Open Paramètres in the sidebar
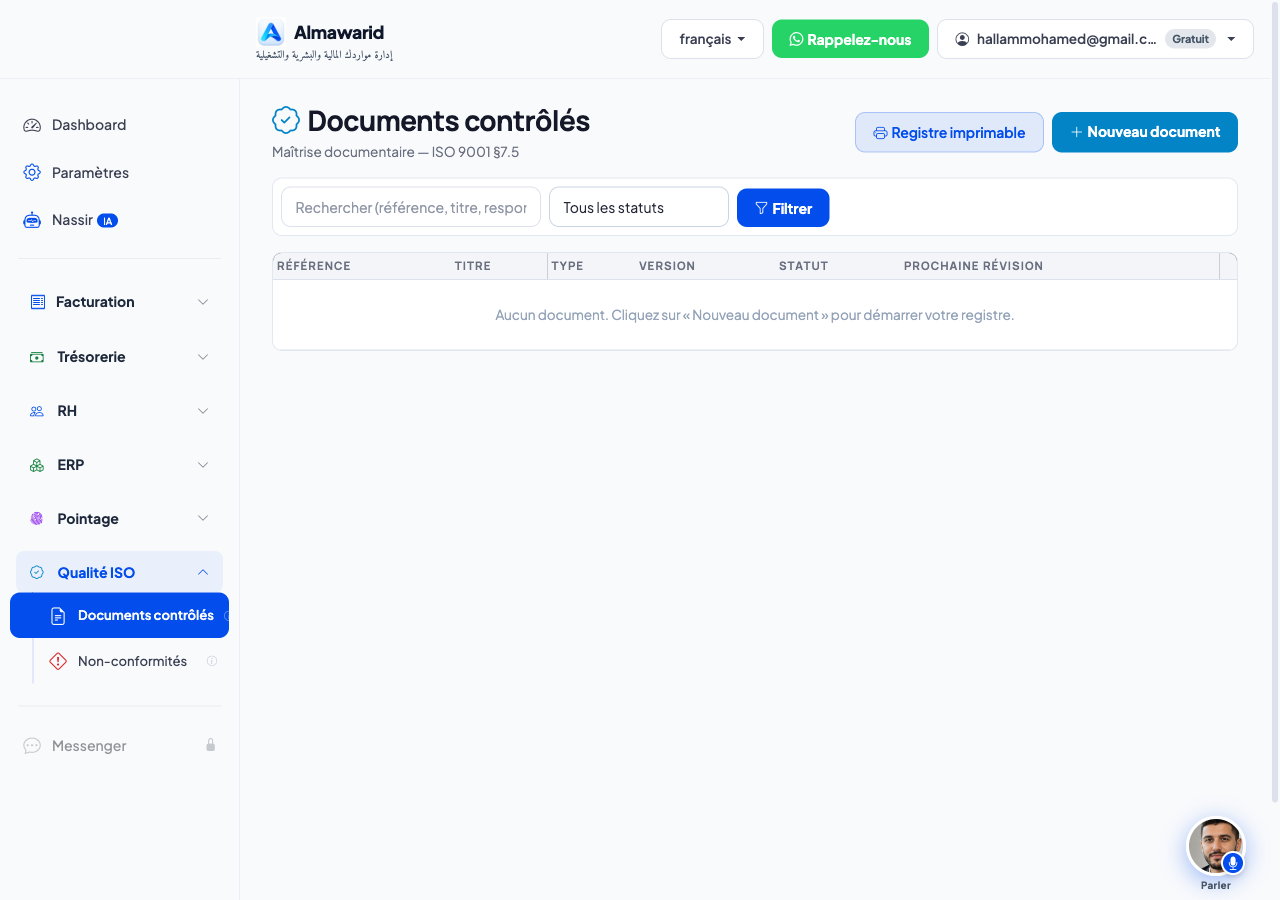 coord(119,172)
